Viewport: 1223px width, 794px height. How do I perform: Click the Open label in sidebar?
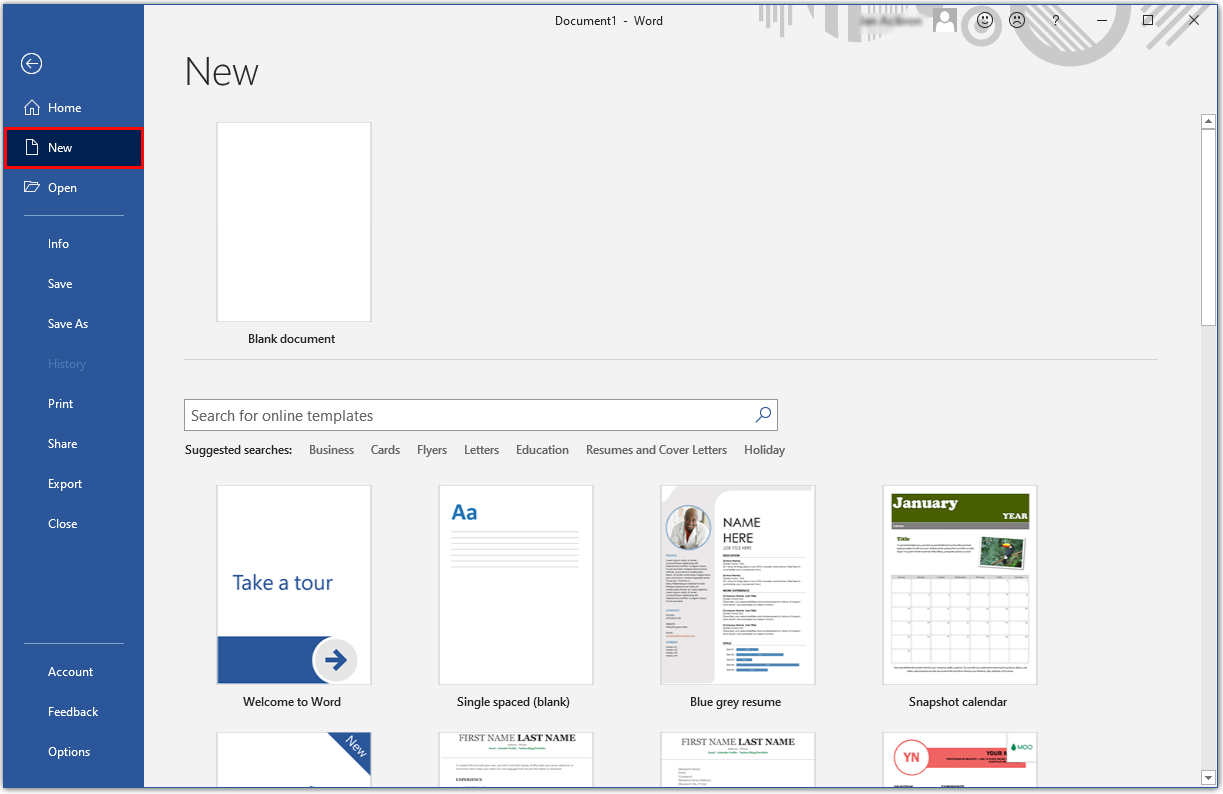click(x=62, y=188)
